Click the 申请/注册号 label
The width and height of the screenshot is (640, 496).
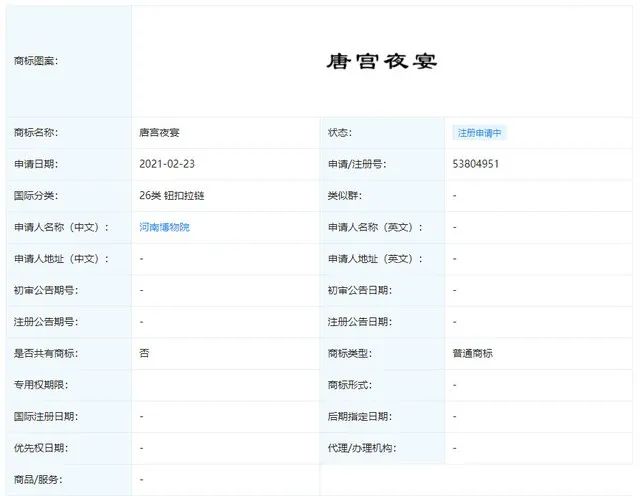point(357,164)
